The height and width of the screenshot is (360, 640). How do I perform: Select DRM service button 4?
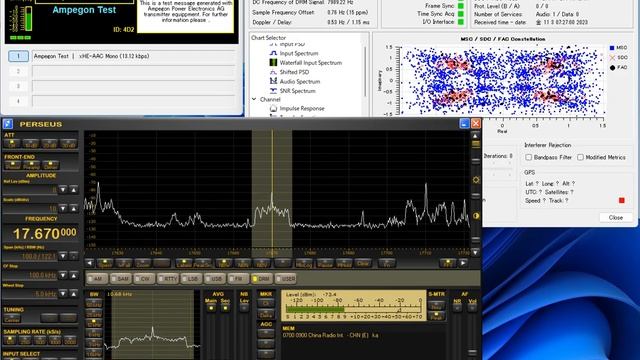[x=18, y=101]
